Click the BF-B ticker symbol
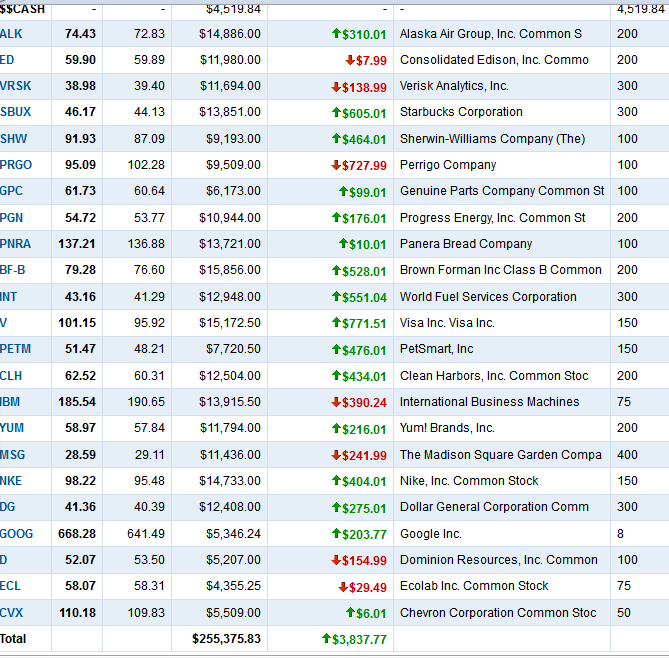This screenshot has height=658, width=669. pyautogui.click(x=12, y=270)
